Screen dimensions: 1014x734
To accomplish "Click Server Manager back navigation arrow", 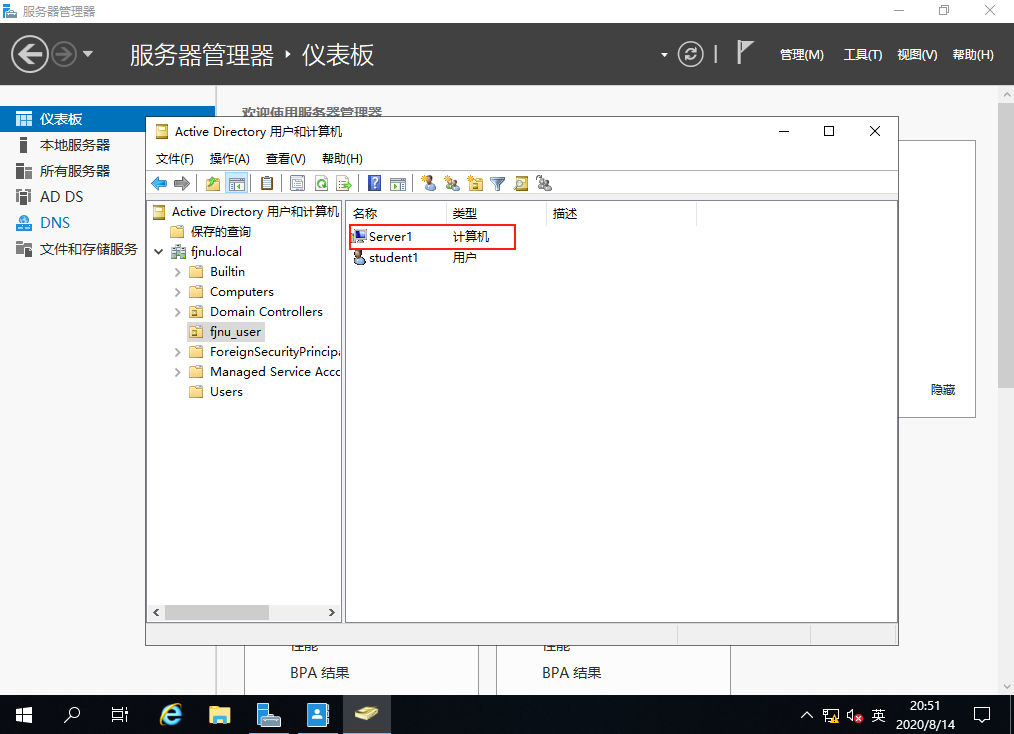I will pyautogui.click(x=30, y=54).
